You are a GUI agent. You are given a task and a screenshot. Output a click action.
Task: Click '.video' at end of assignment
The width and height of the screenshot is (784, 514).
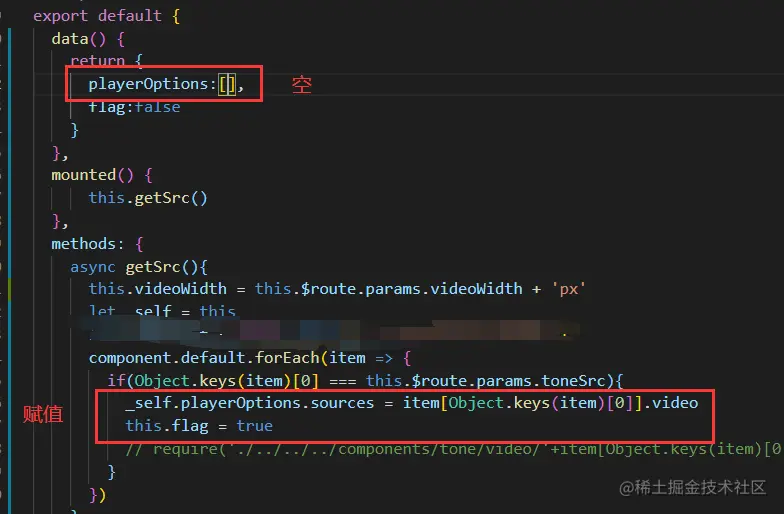(671, 403)
